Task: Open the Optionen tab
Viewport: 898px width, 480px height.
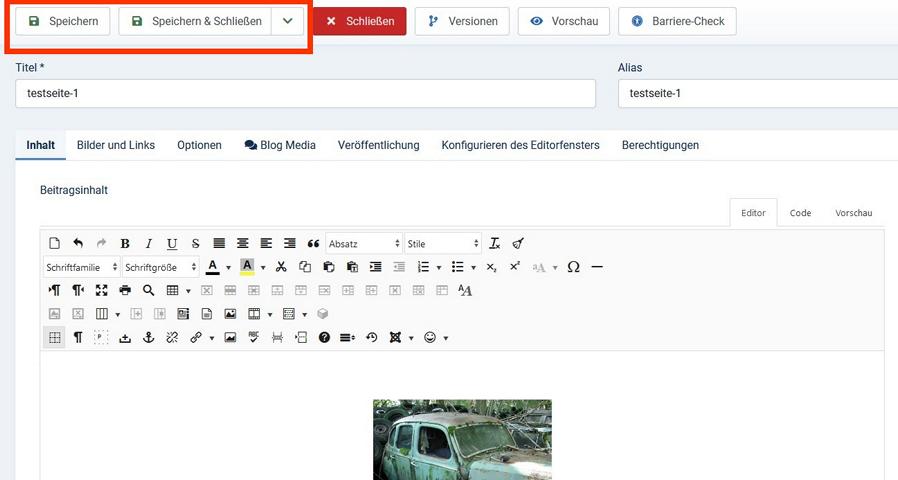Action: pos(199,145)
